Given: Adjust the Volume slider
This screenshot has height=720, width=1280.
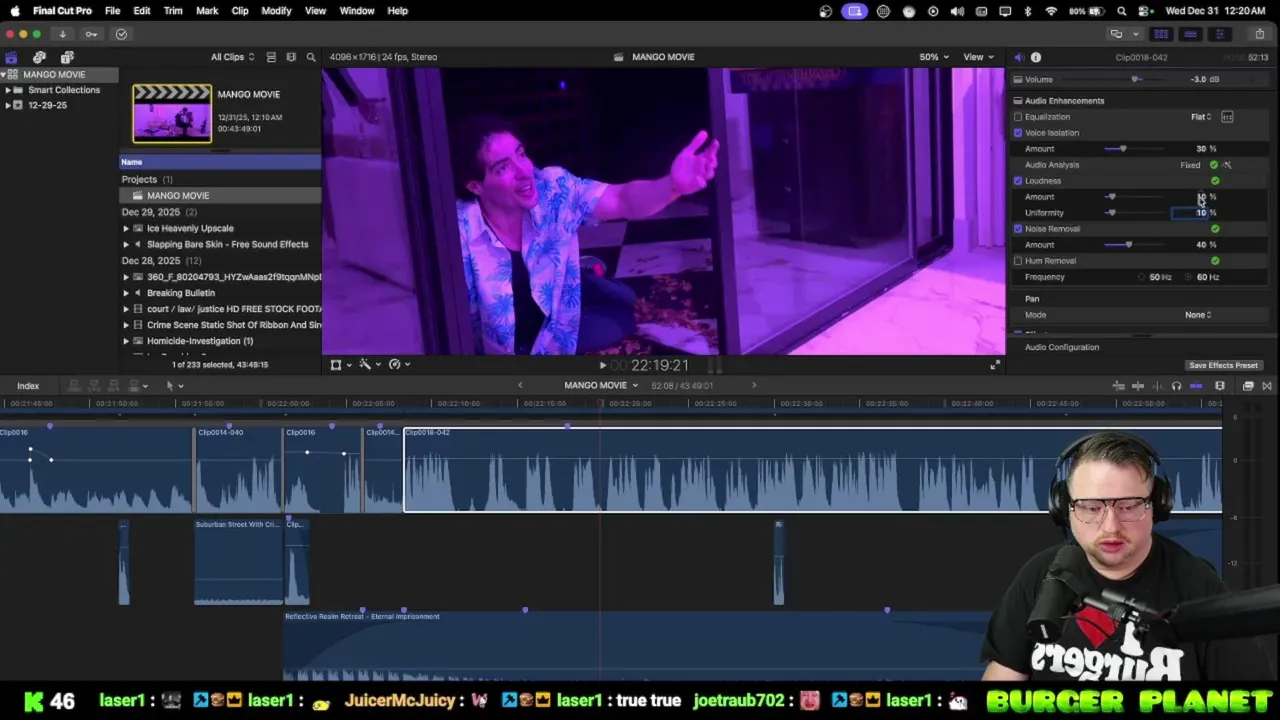Looking at the screenshot, I should [x=1135, y=80].
